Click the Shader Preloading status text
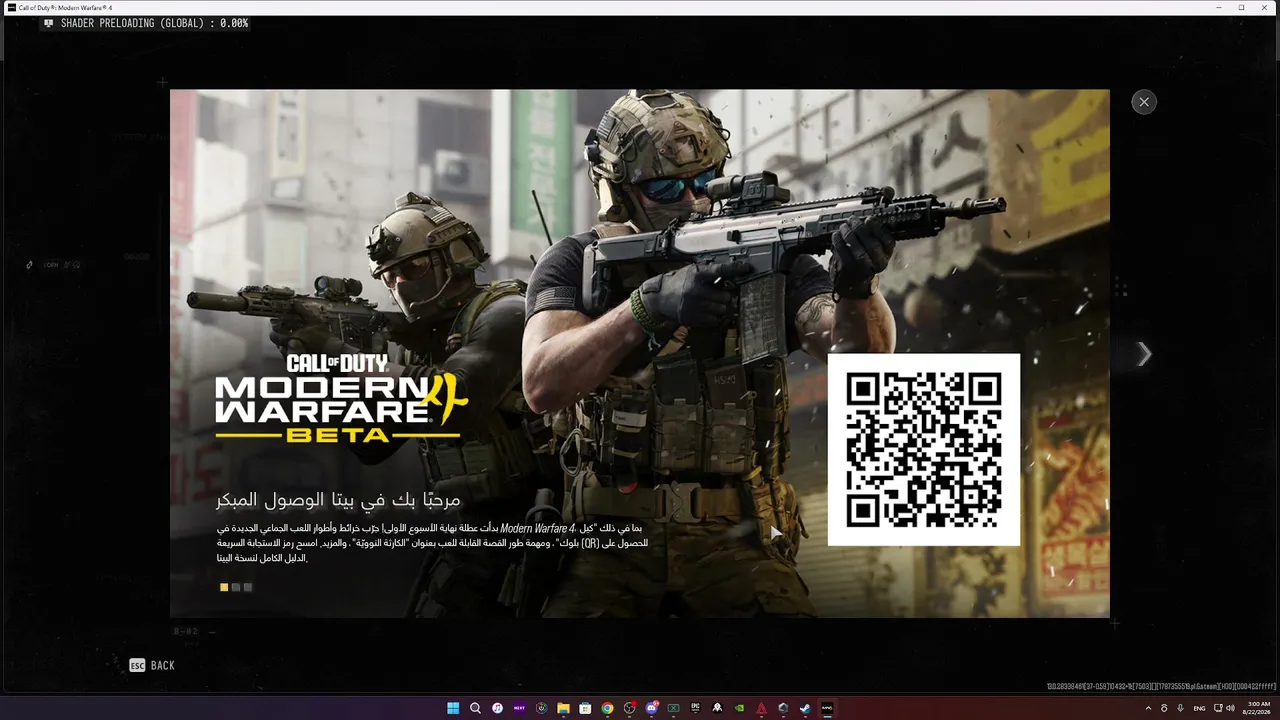Screen dimensions: 1280x720 (x=154, y=23)
